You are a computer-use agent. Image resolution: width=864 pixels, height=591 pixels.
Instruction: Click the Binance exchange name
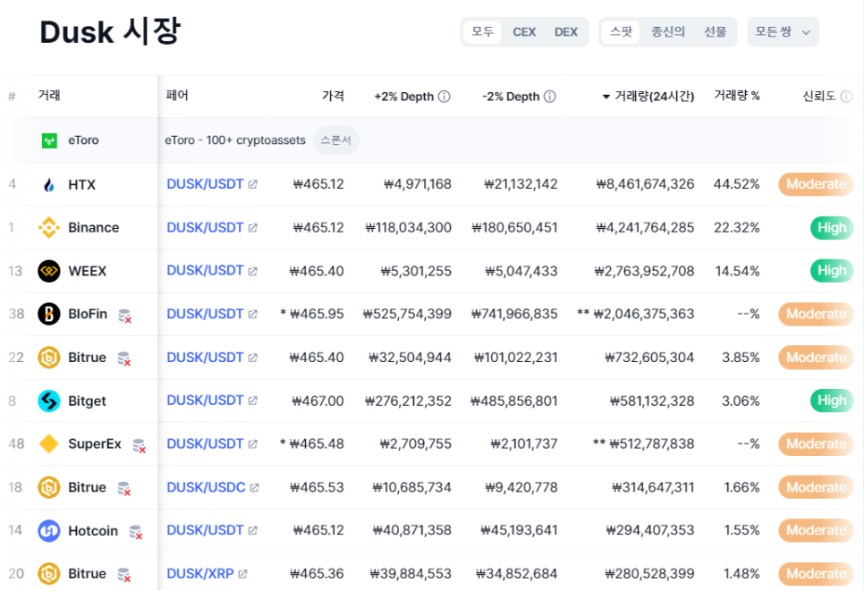point(94,227)
